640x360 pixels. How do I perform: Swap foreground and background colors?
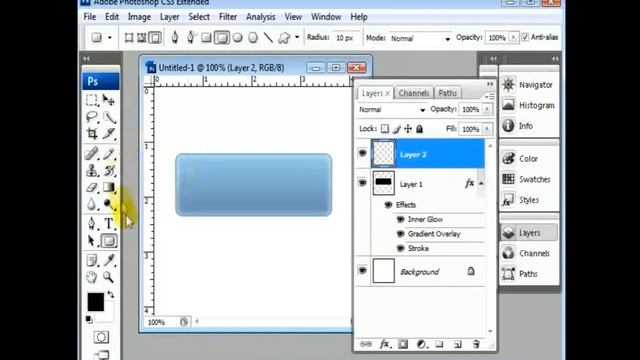coord(111,294)
